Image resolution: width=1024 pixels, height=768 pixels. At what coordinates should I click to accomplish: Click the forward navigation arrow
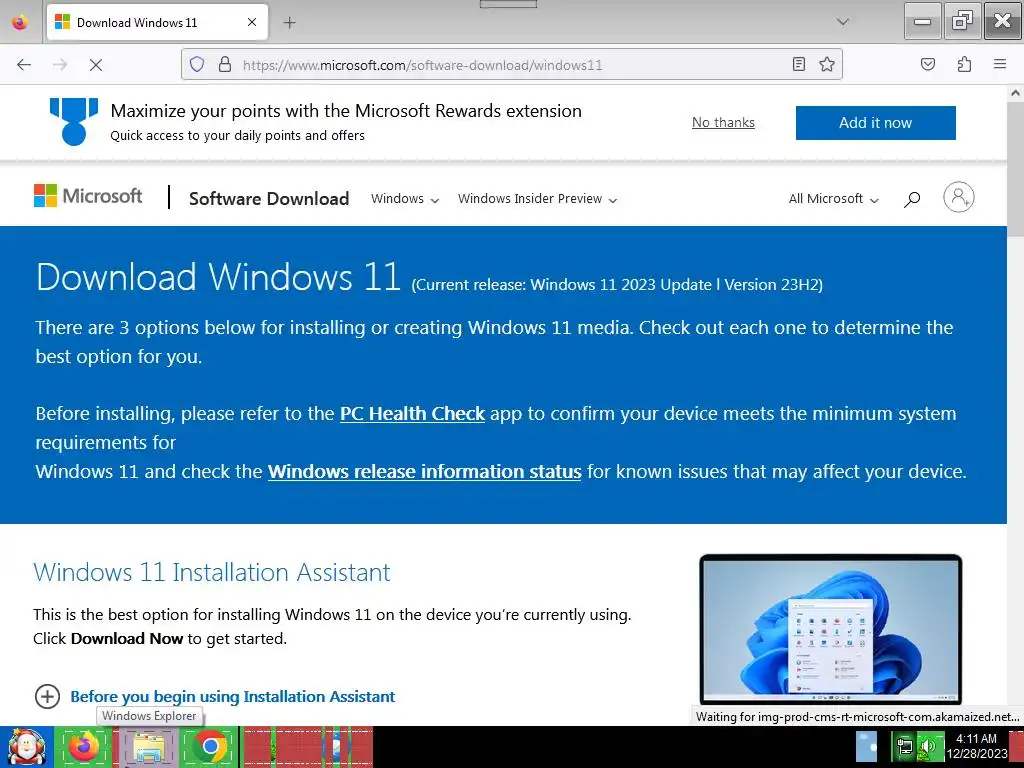(60, 65)
